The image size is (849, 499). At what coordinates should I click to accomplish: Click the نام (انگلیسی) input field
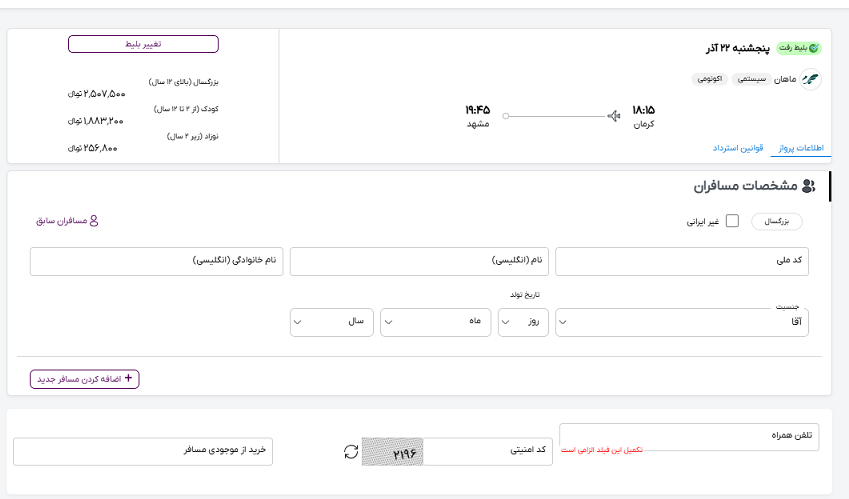pos(419,261)
